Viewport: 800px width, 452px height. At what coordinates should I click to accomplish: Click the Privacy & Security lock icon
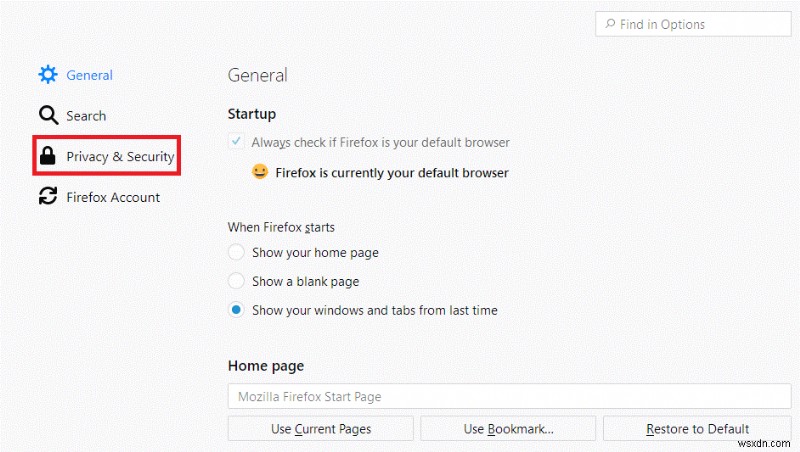47,157
